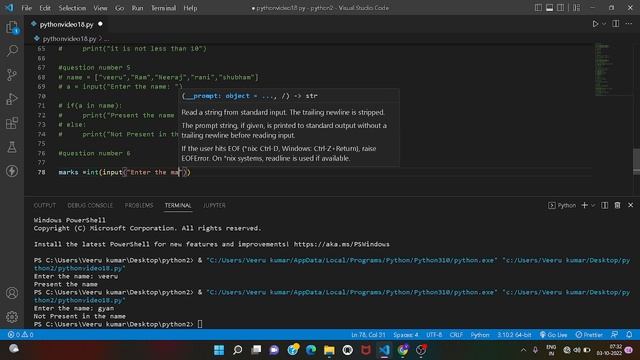Open the Thunder Client lightning icon

(12, 171)
